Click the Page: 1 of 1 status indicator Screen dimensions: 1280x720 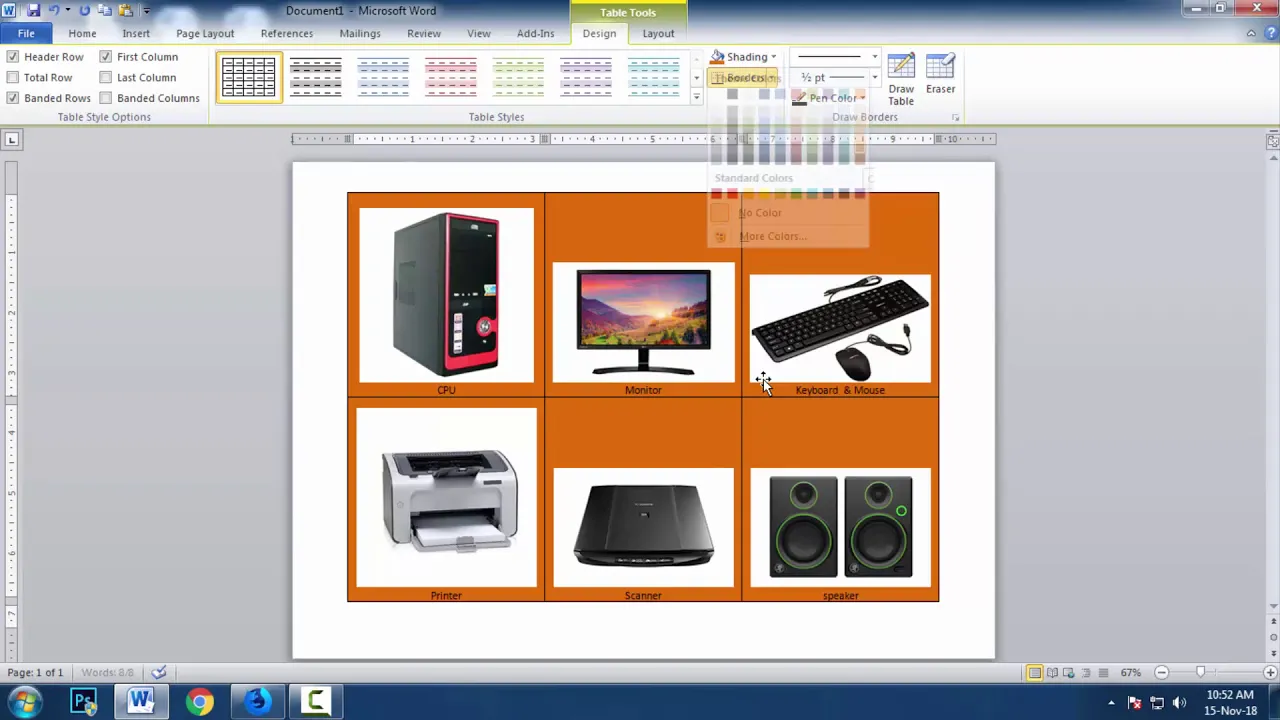35,673
